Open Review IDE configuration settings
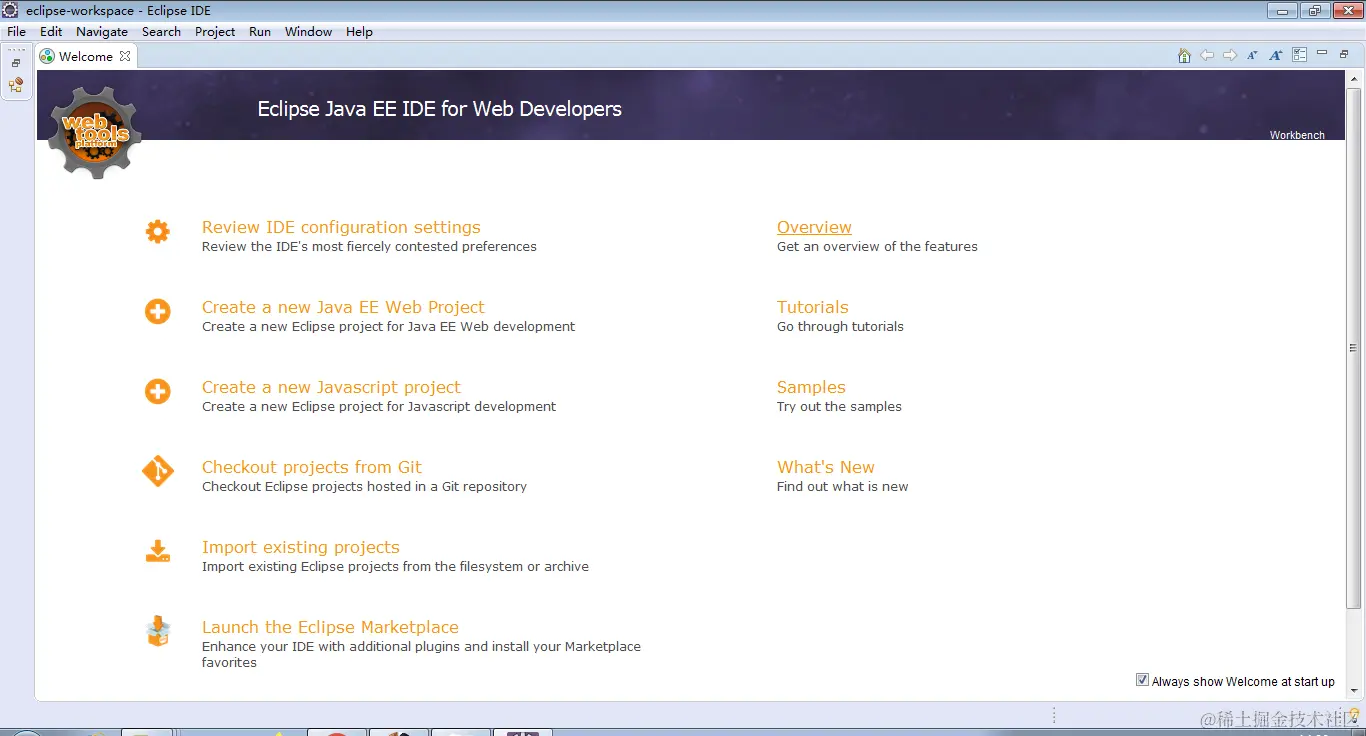Viewport: 1366px width, 736px height. 341,227
